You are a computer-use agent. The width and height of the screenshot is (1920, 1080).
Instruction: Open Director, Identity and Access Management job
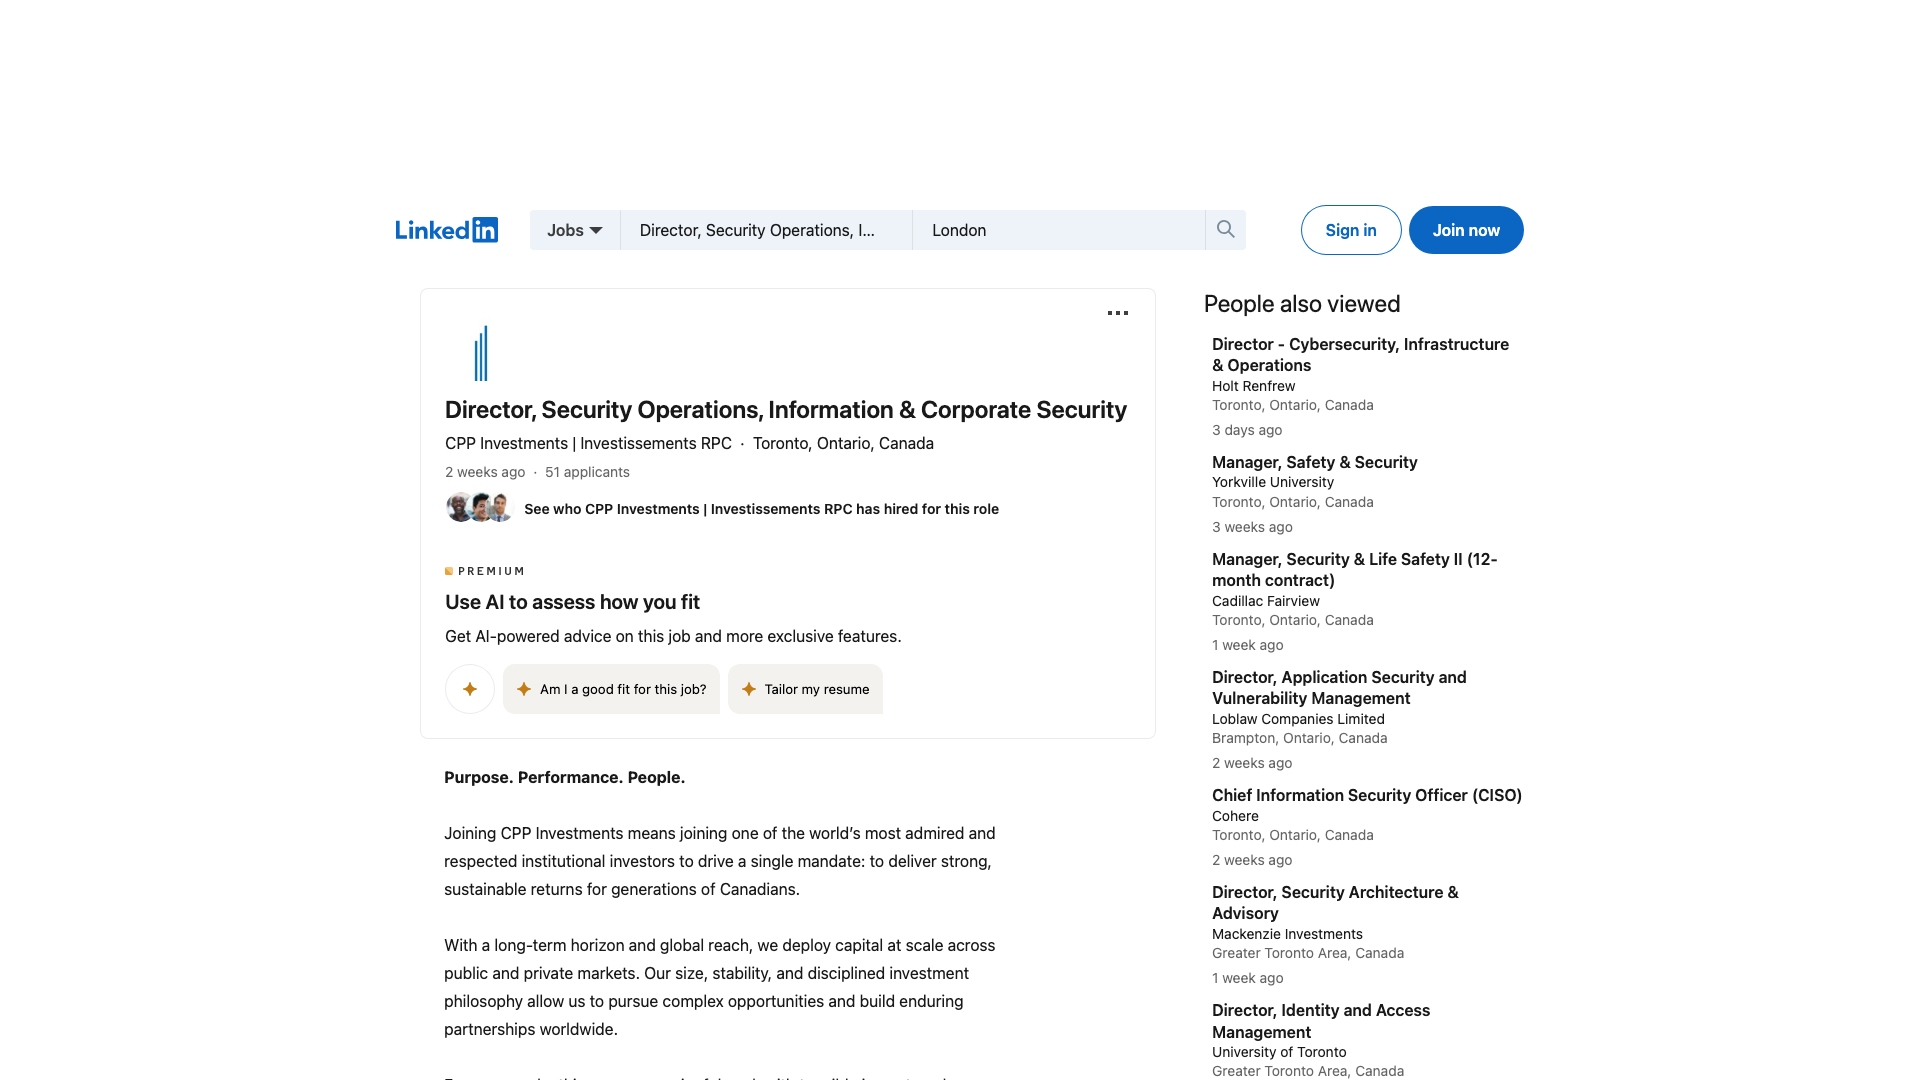1321,1021
